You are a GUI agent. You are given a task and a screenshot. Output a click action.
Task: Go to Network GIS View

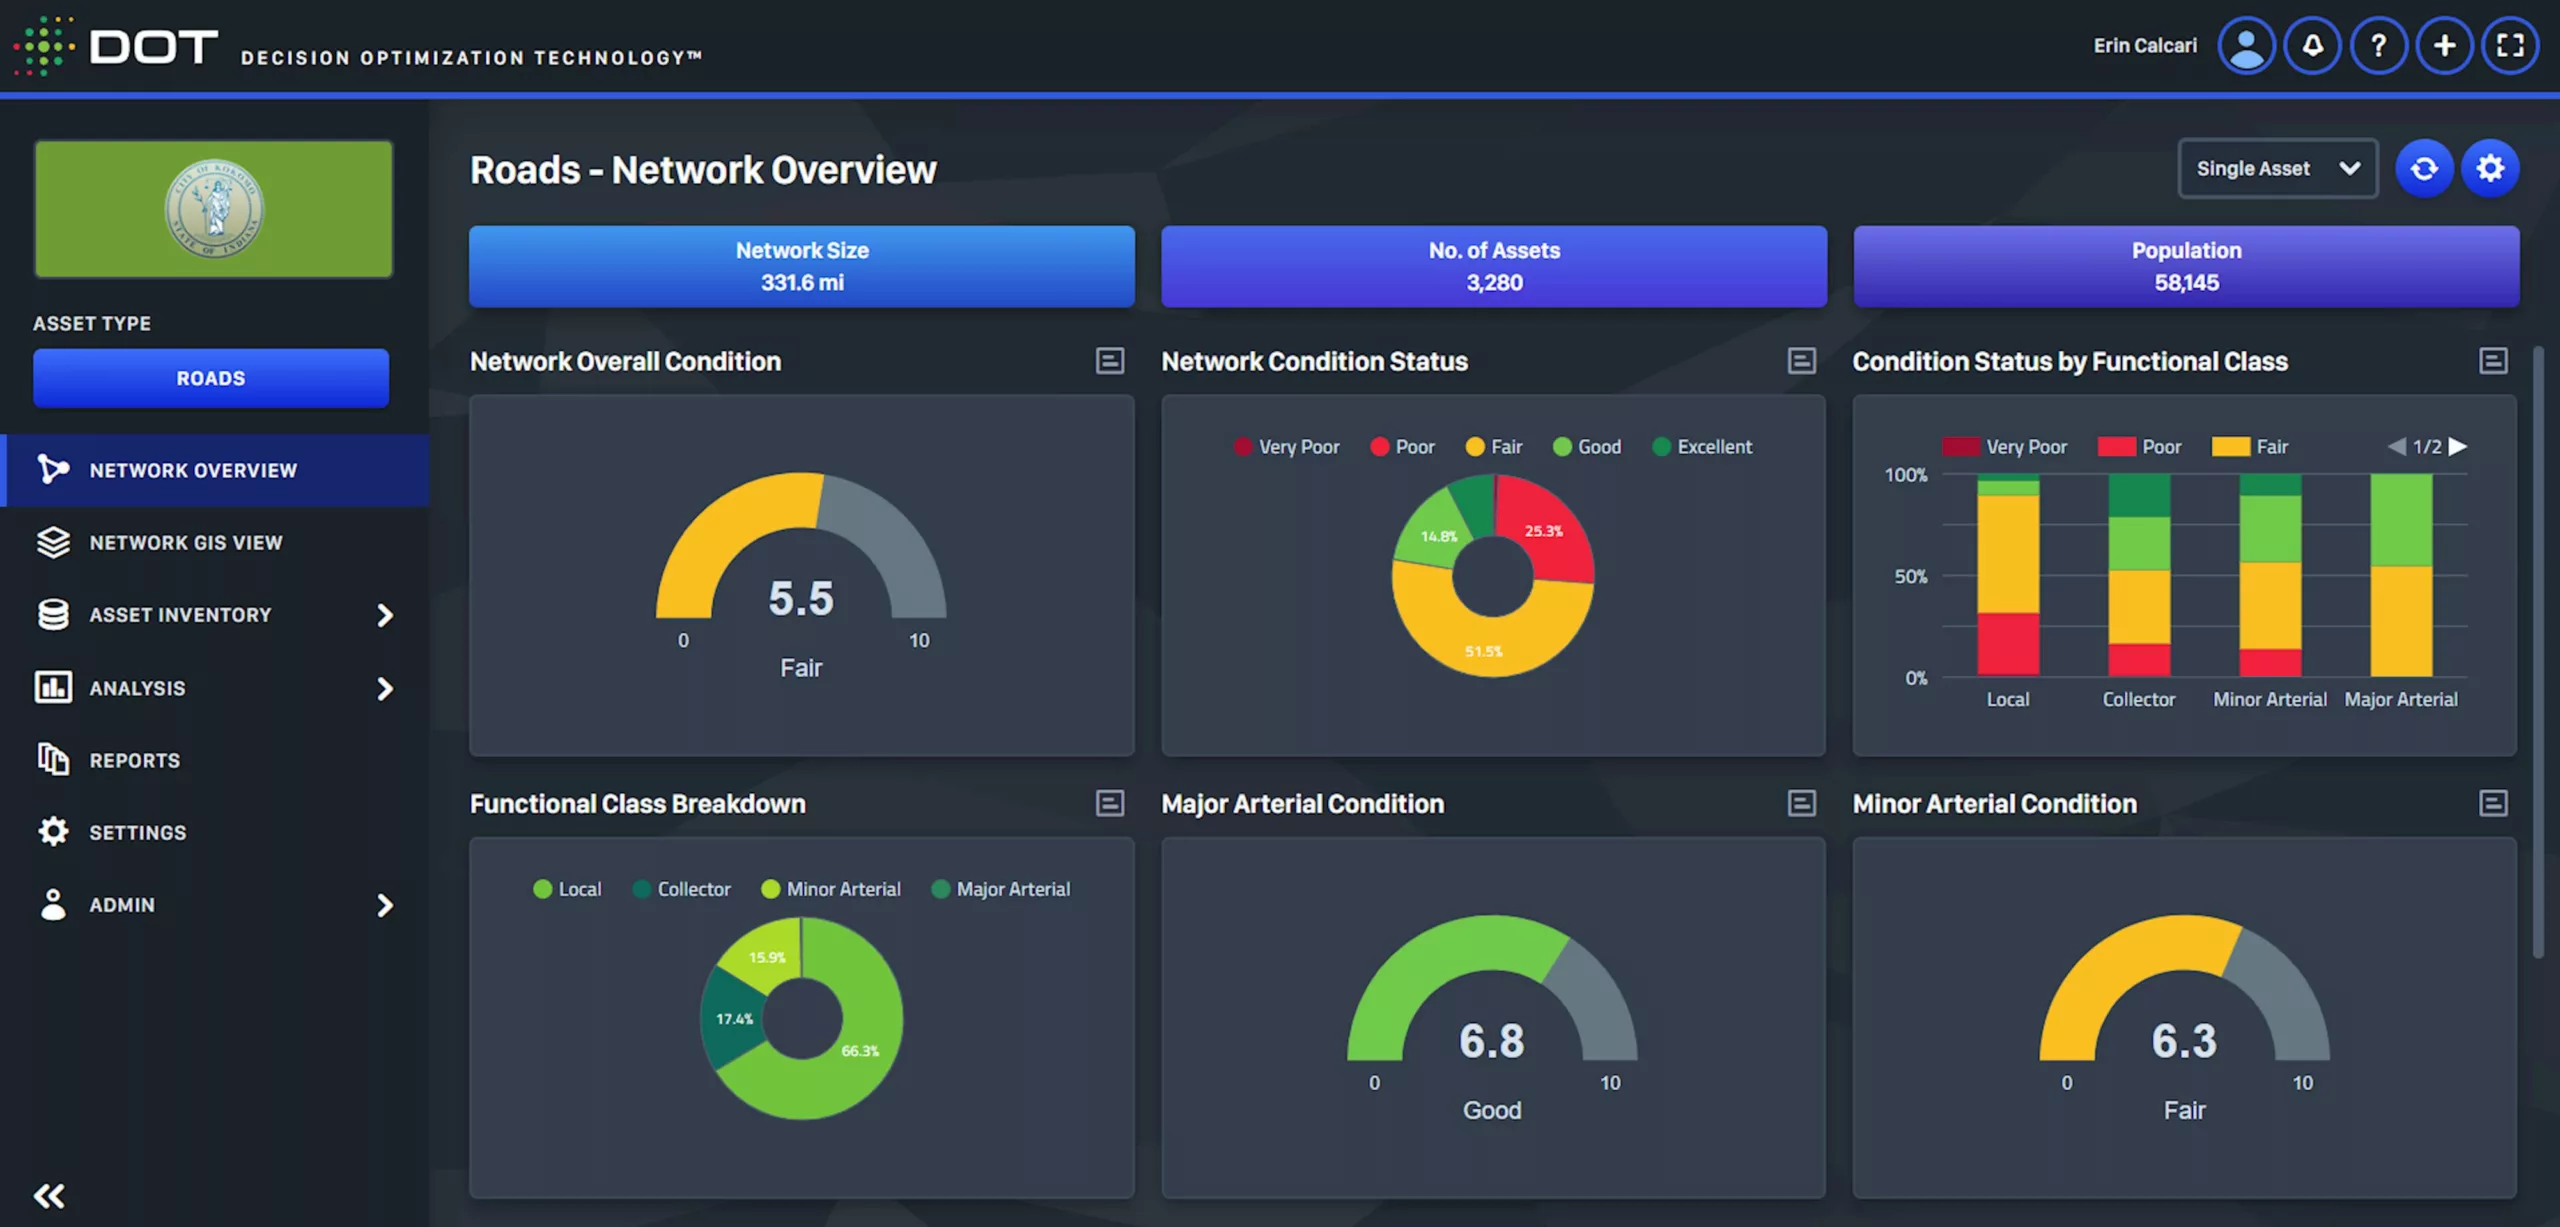186,543
